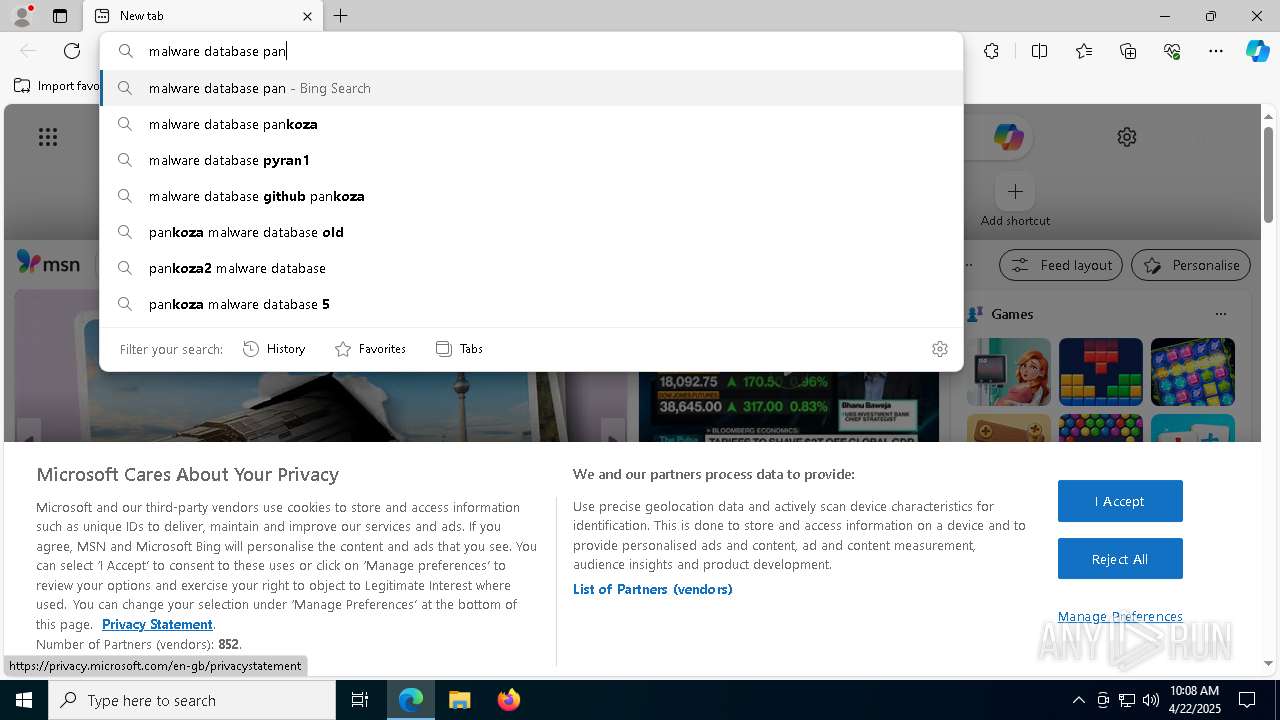
Task: Open List of Partners (vendors) link
Action: [652, 589]
